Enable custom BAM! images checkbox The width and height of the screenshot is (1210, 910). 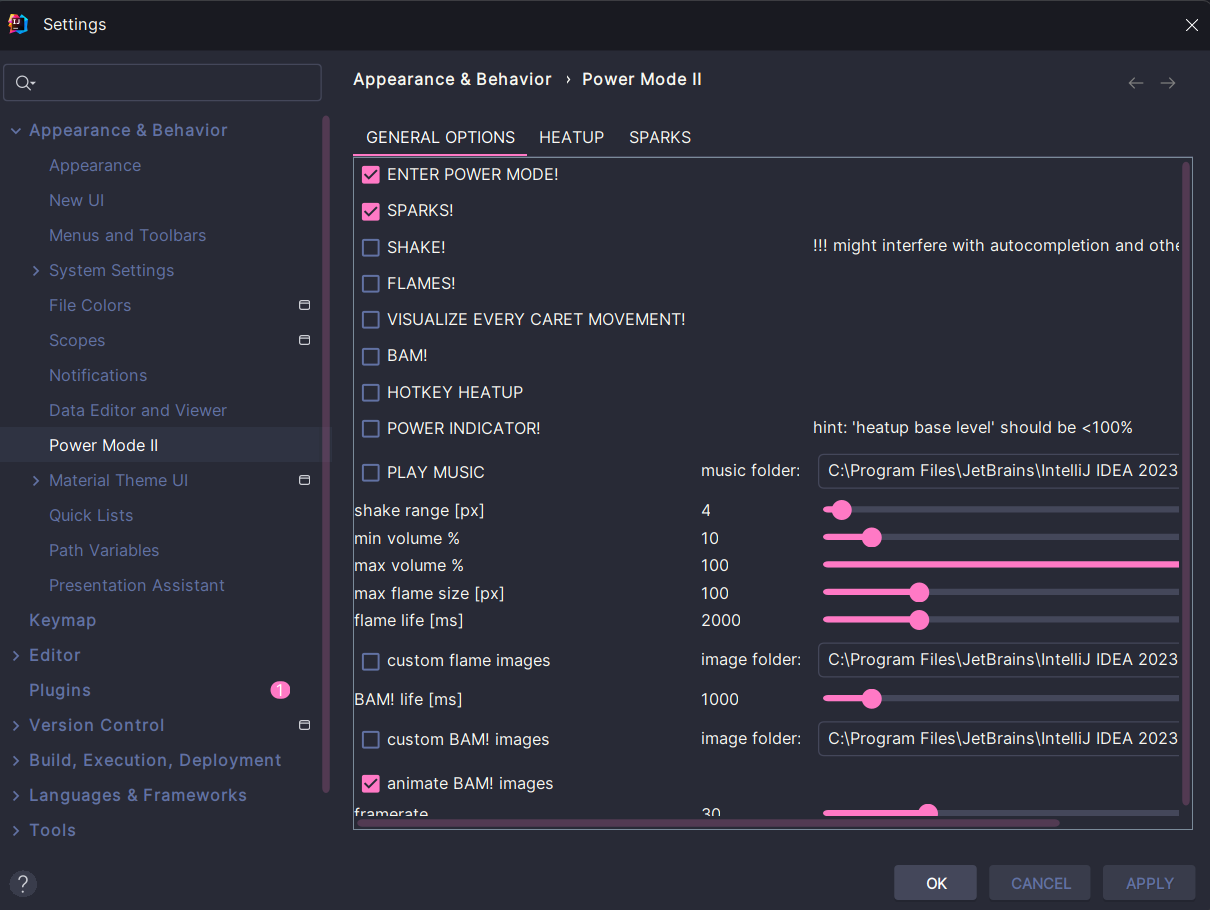point(371,740)
